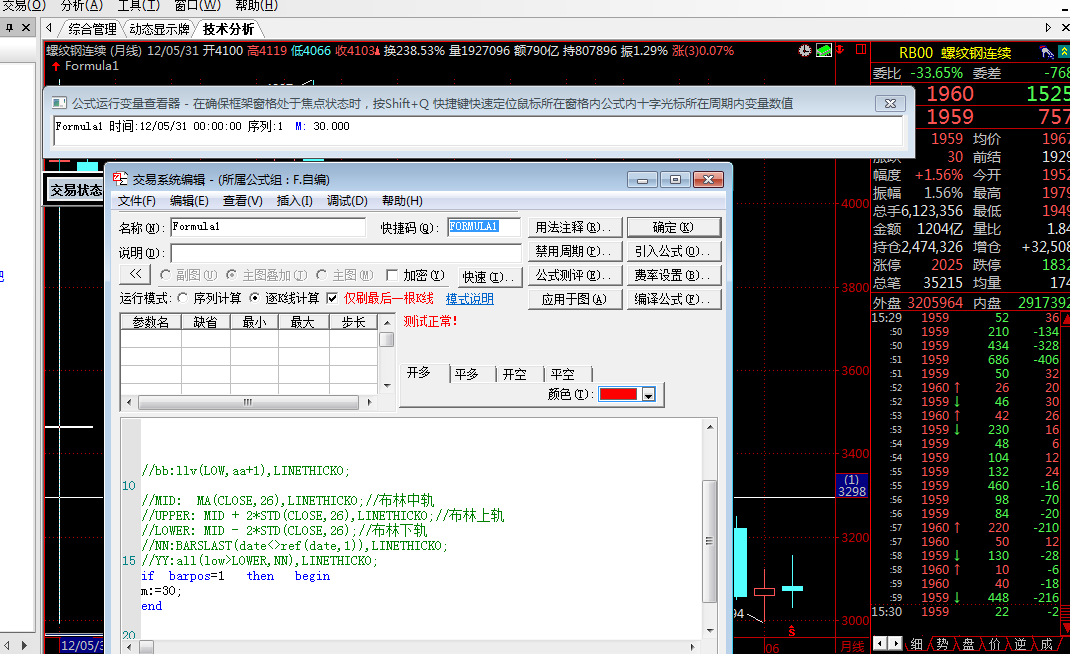The image size is (1070, 654).
Task: Click the variable viewer window title icon
Action: 59,103
